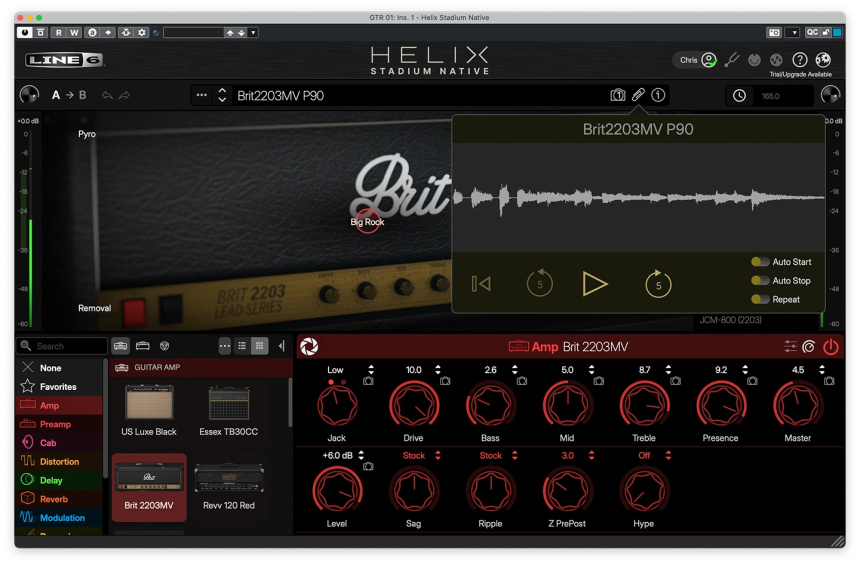Skip to start of audio clip

[481, 284]
